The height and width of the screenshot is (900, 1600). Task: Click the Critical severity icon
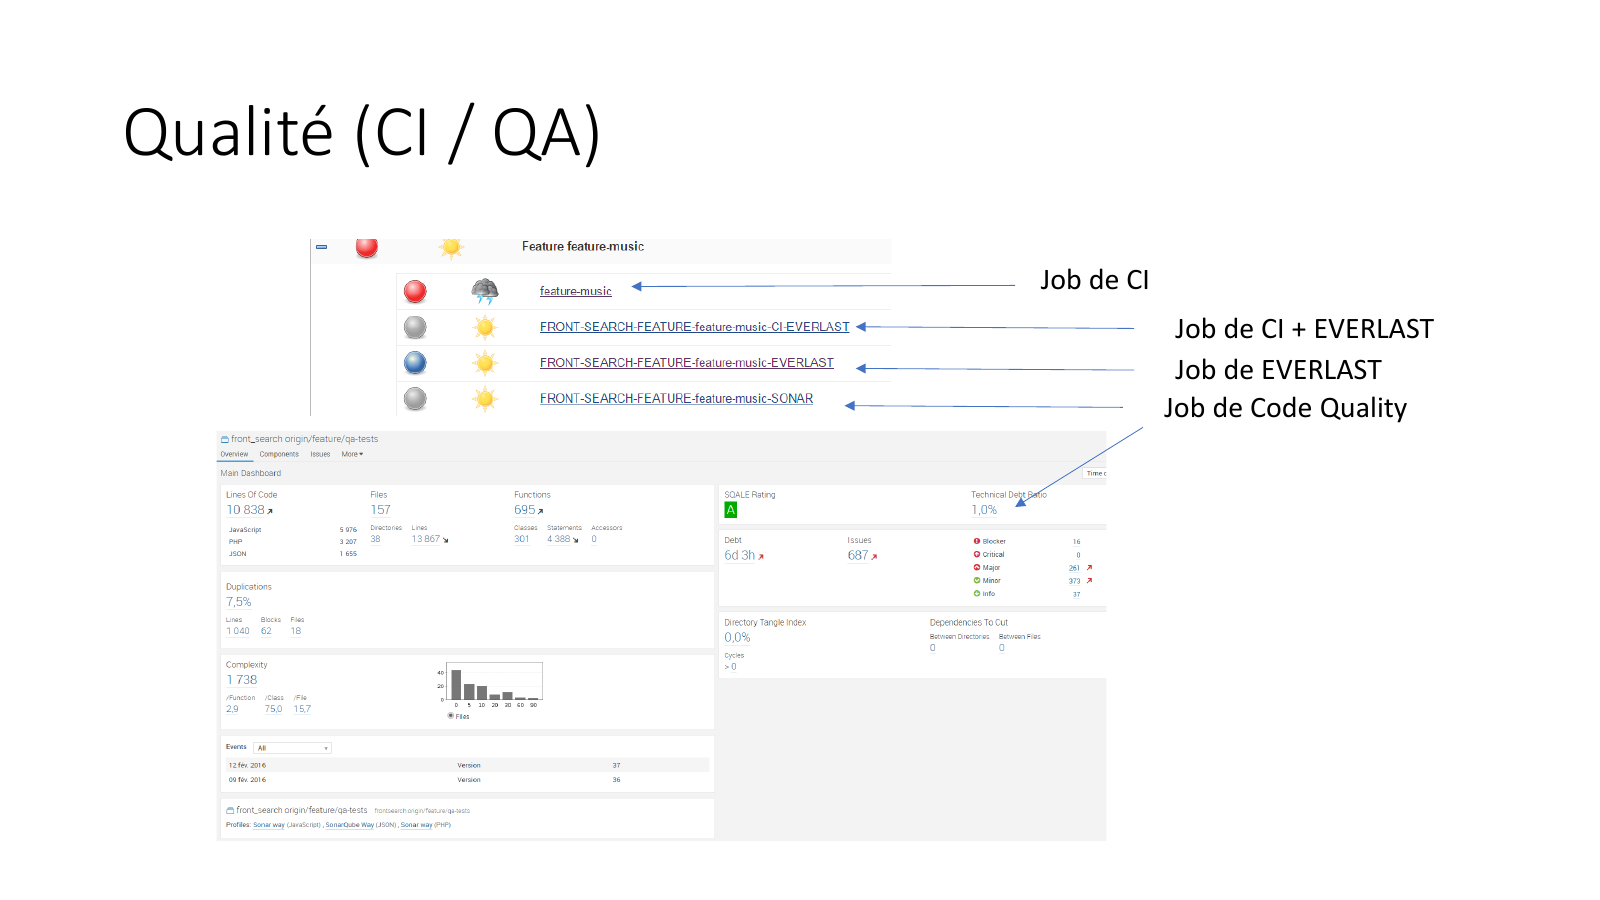(x=977, y=554)
